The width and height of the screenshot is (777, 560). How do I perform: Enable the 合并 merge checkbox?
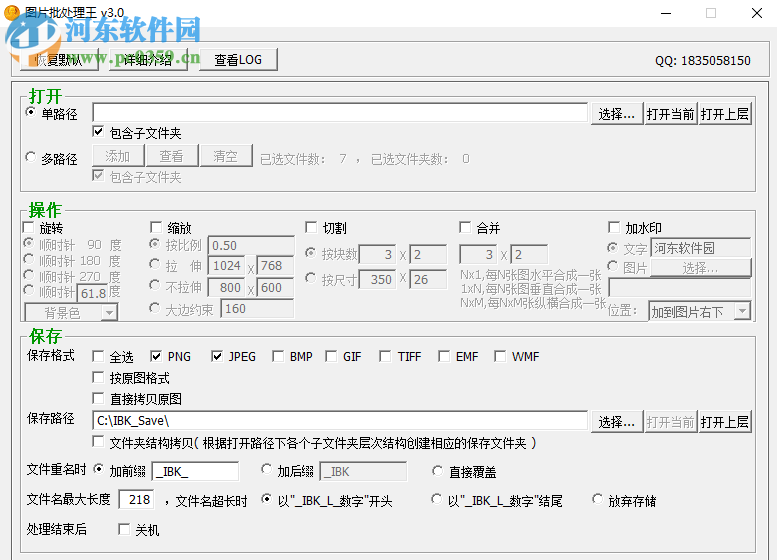click(465, 227)
